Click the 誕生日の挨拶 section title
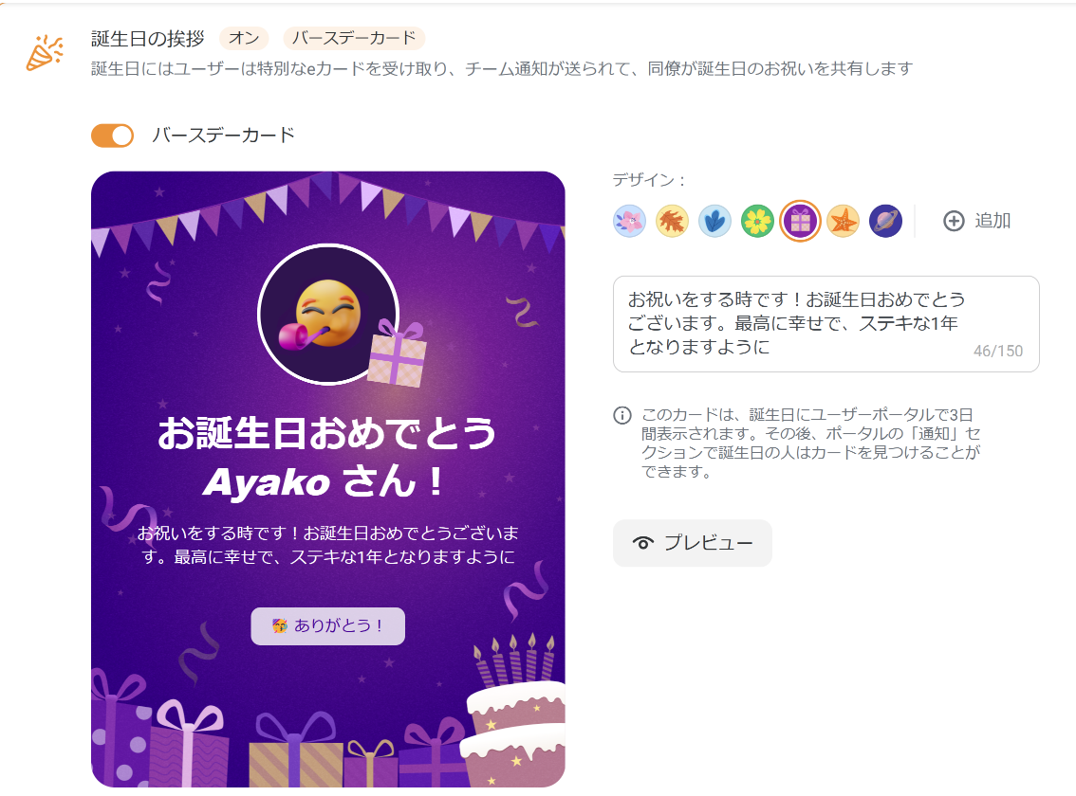Viewport: 1076px width, 796px height. [148, 38]
